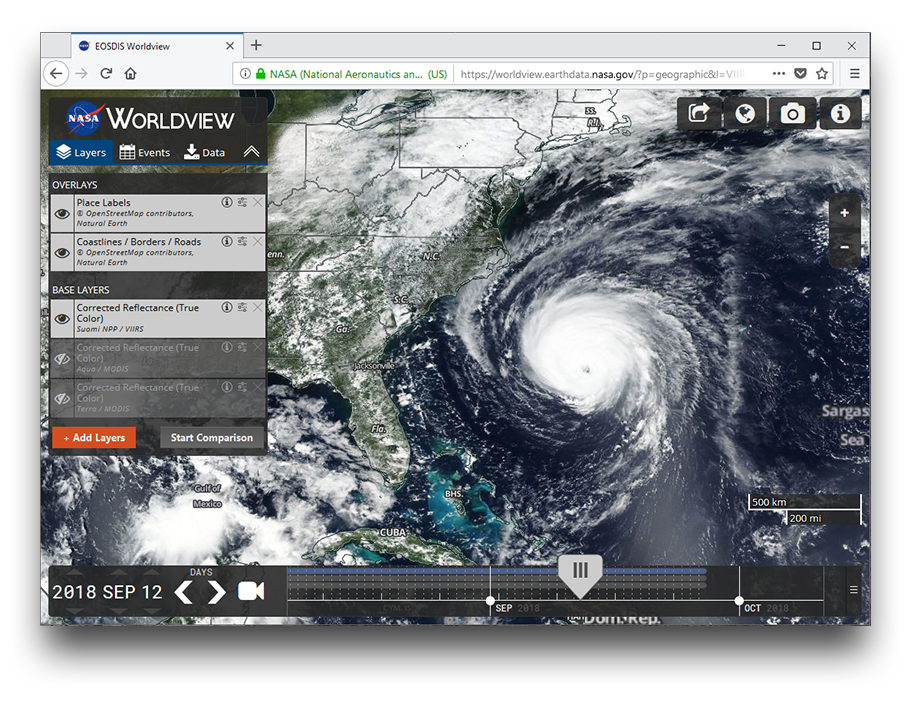Open Terra / MODIS layer options icon

tap(242, 387)
